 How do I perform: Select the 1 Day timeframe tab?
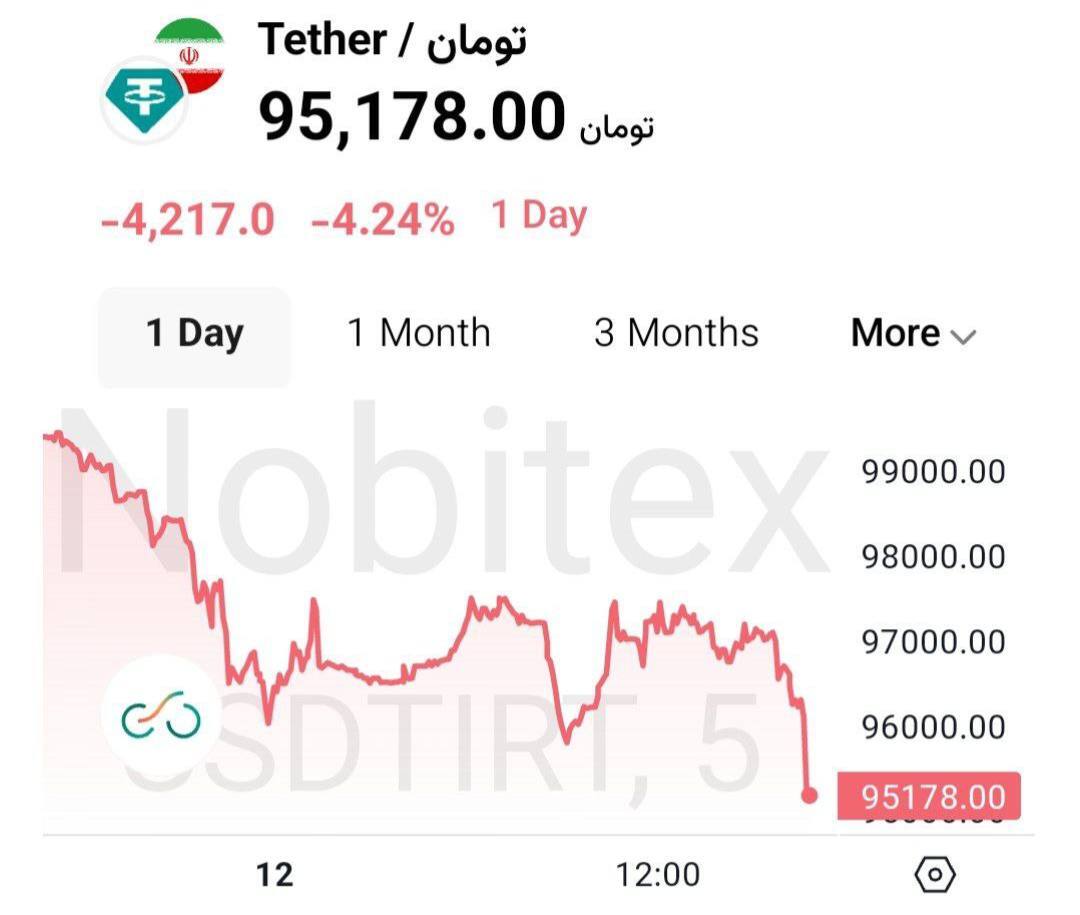194,336
